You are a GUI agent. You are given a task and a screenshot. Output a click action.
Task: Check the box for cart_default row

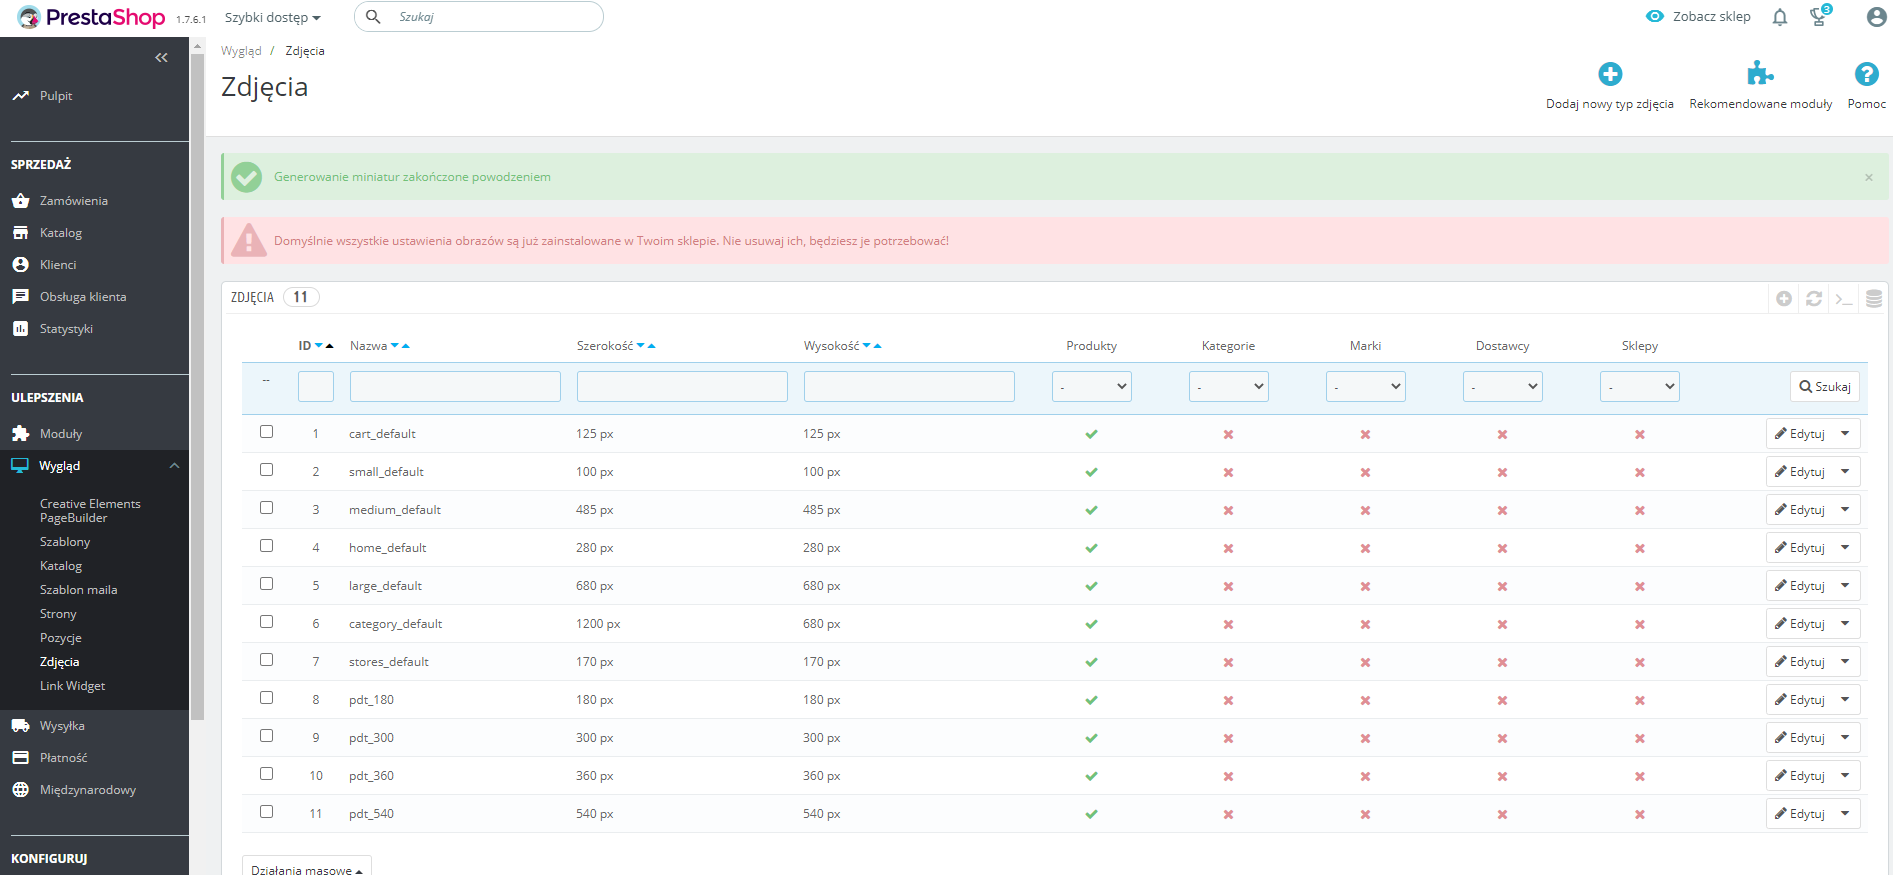[266, 432]
